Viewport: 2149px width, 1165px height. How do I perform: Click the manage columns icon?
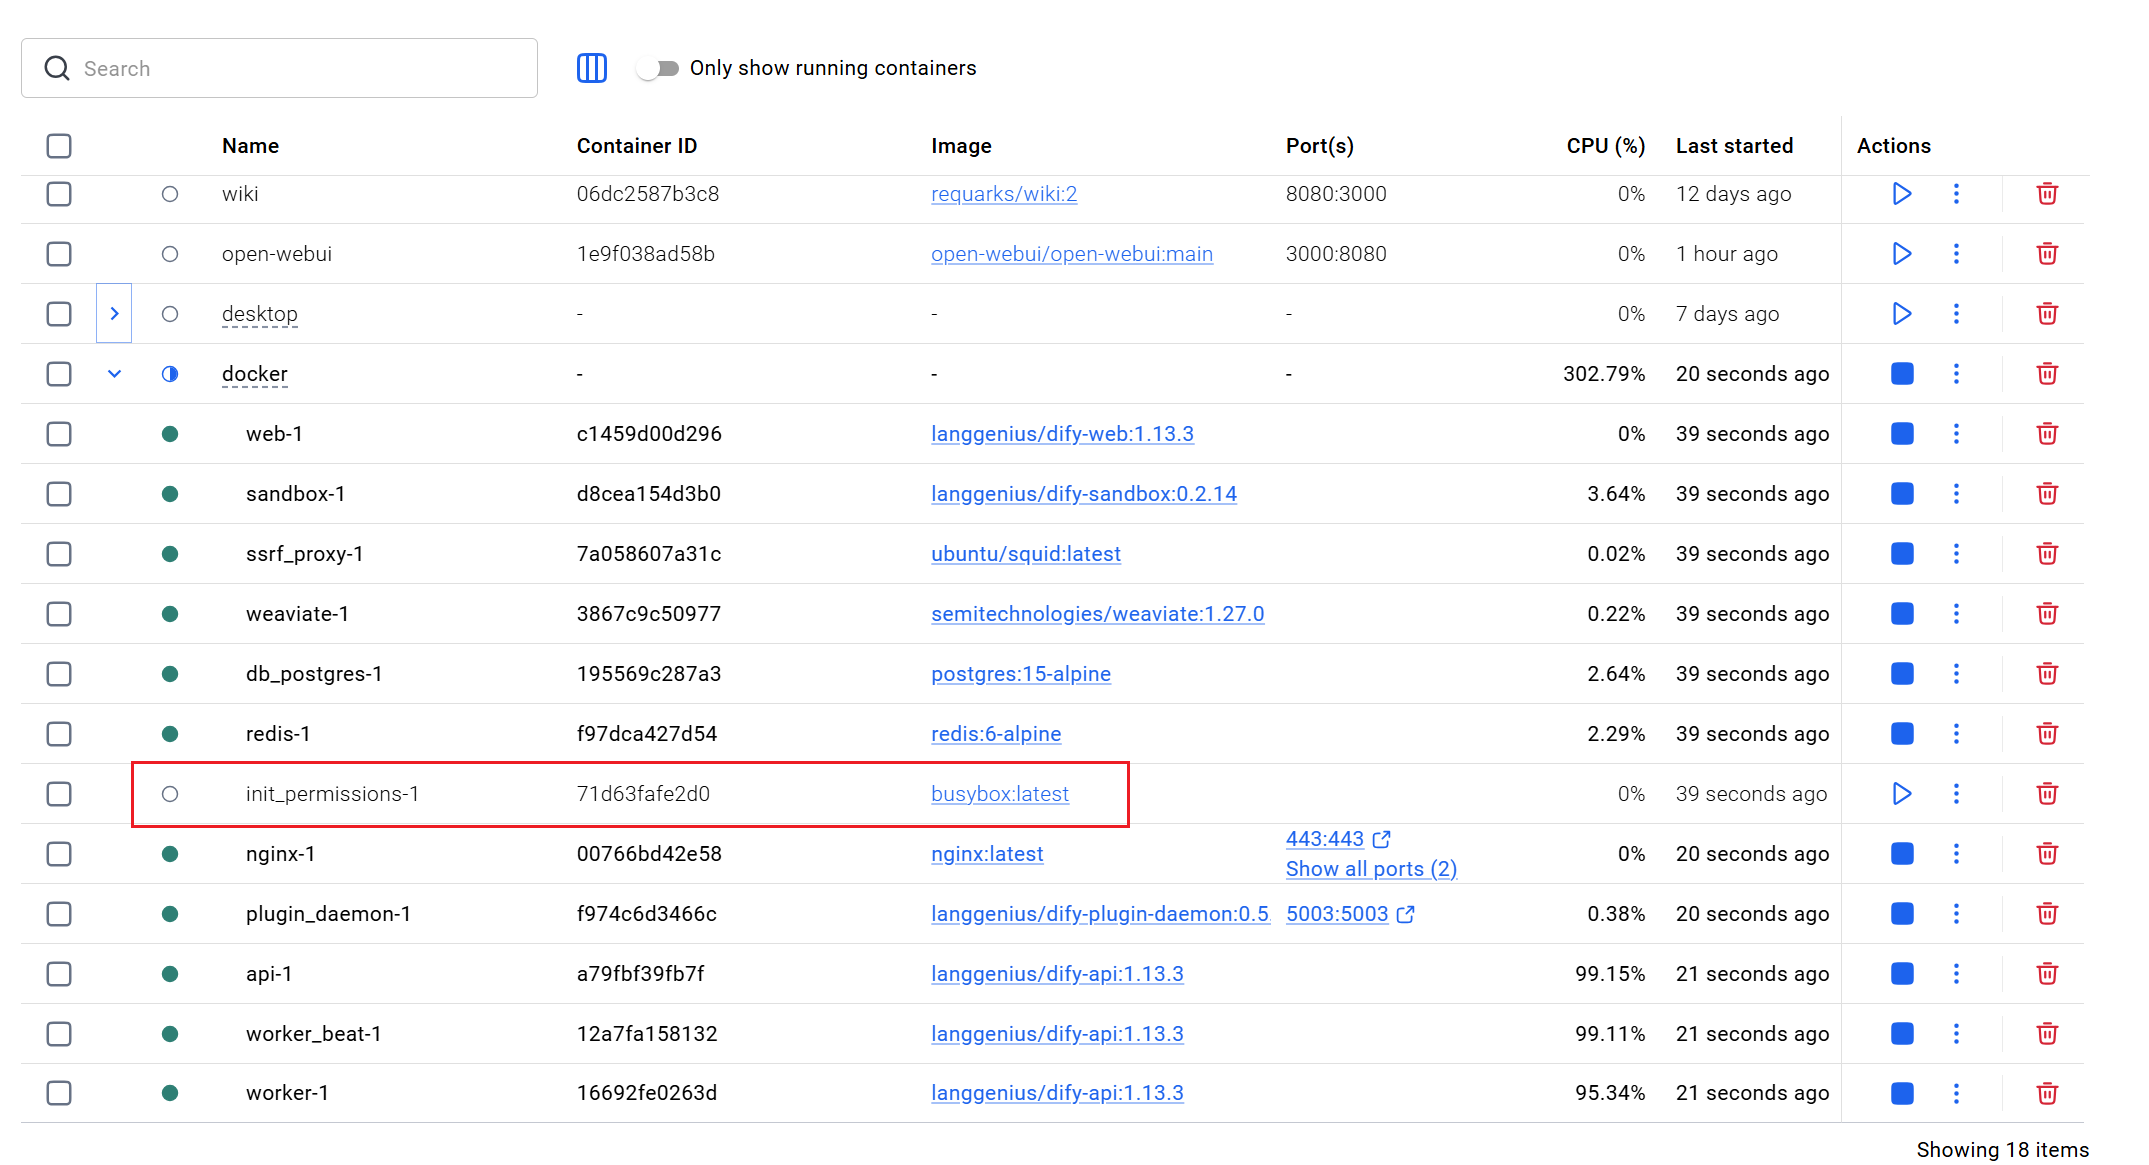pyautogui.click(x=592, y=68)
